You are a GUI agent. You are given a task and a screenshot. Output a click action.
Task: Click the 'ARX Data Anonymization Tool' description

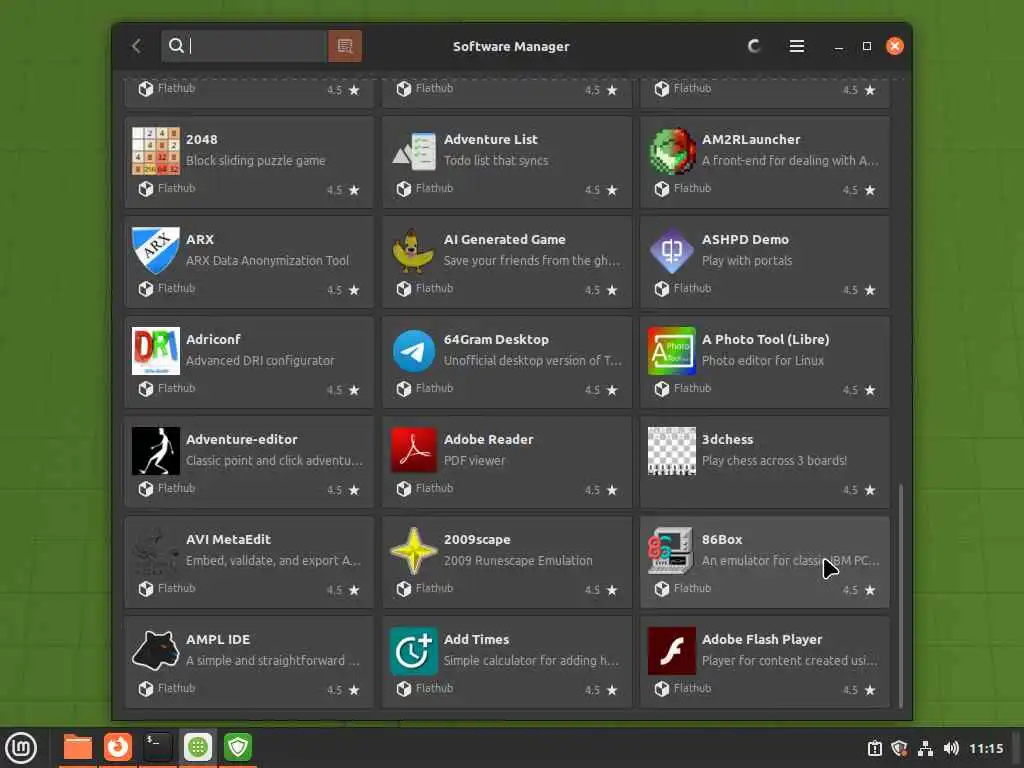268,261
